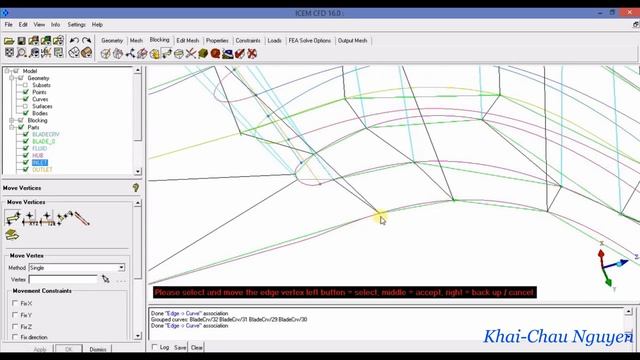The height and width of the screenshot is (360, 640).
Task: Select the Edit Block tool
Action: 142,53
